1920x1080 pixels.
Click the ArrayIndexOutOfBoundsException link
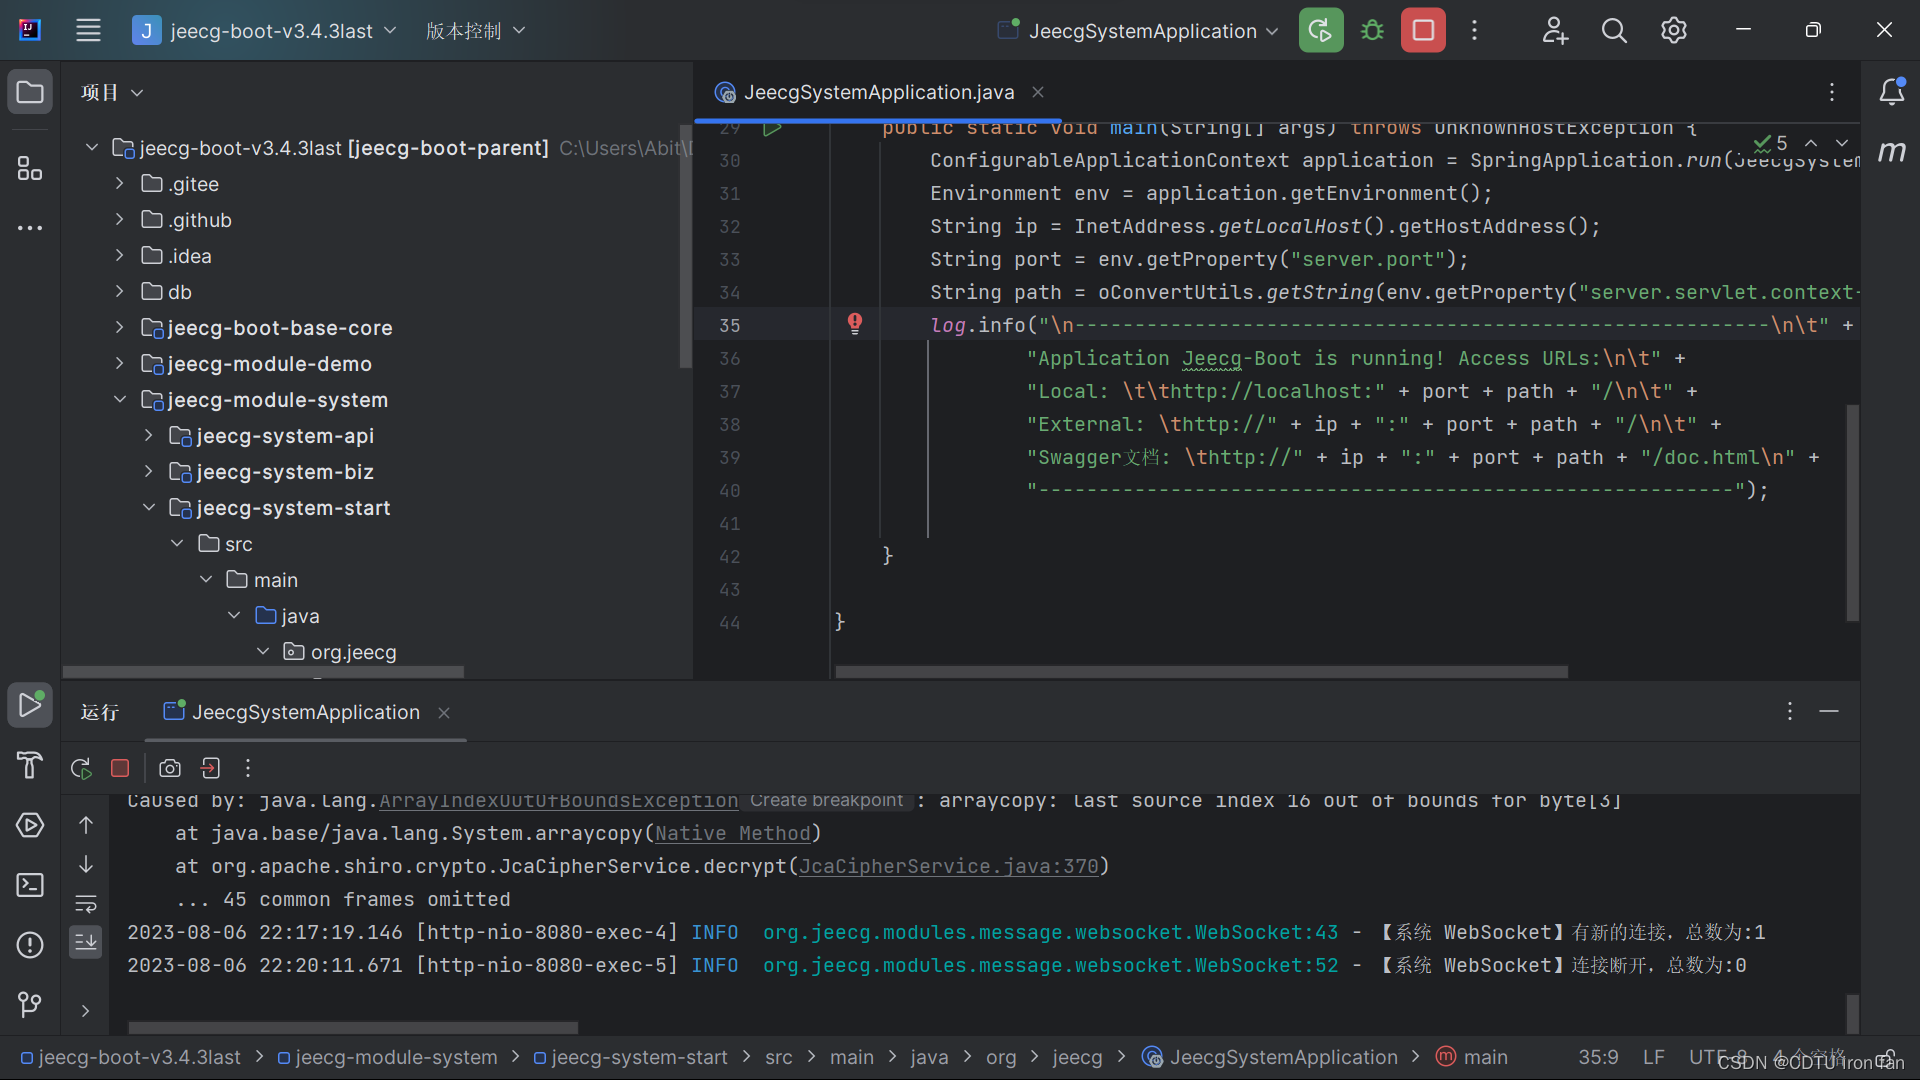[558, 801]
